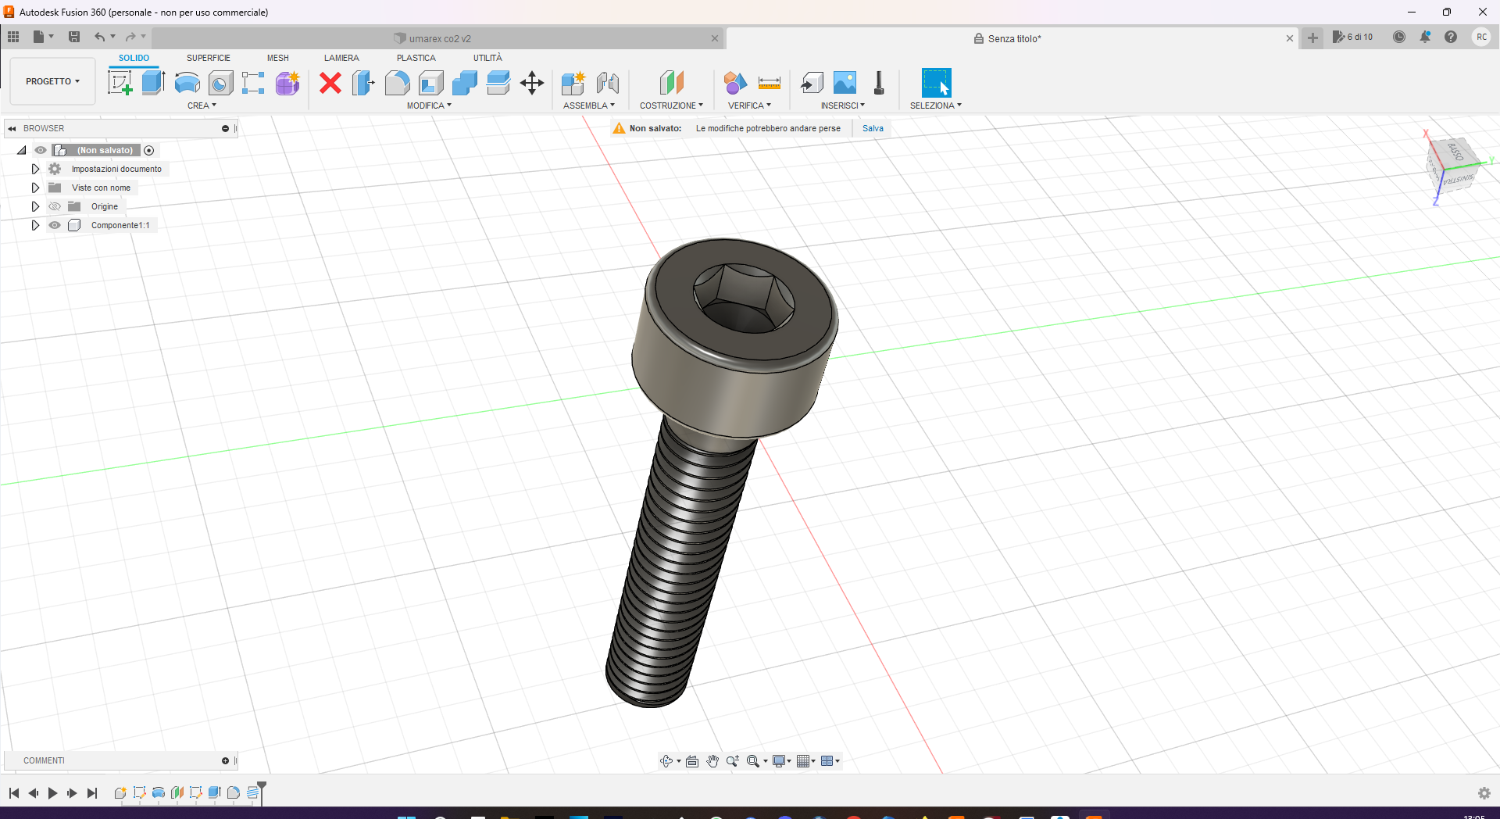Screen dimensions: 1500x819
Task: Select the rectangular pattern tool
Action: [253, 83]
